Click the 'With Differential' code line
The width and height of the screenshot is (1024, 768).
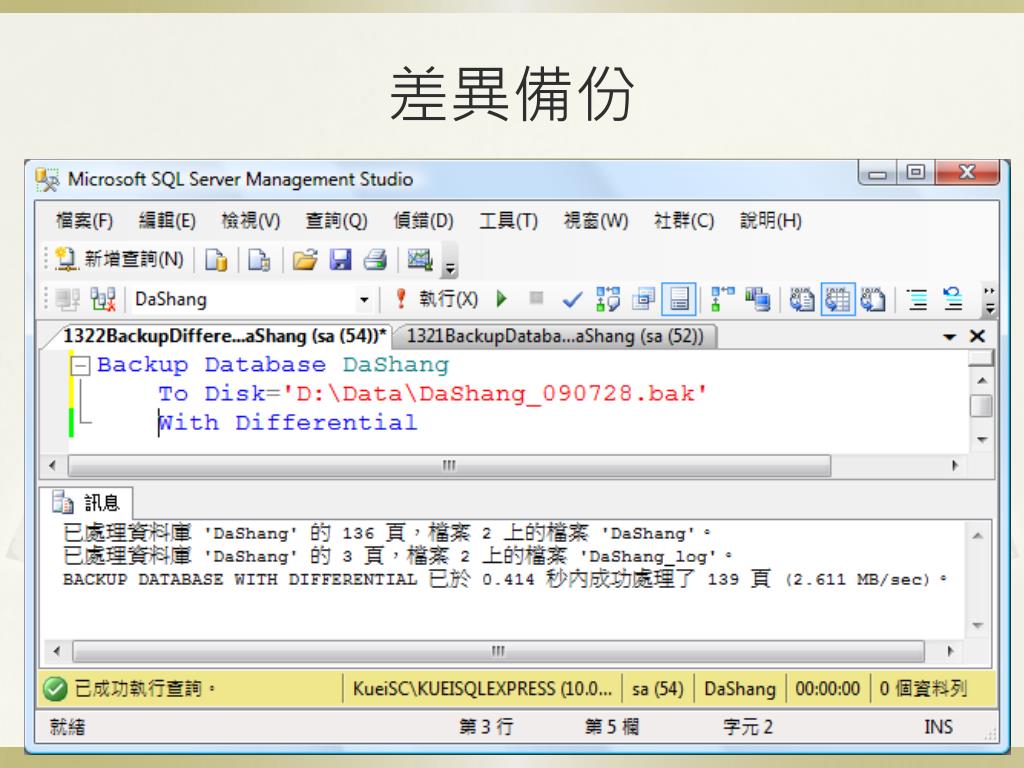tap(287, 423)
